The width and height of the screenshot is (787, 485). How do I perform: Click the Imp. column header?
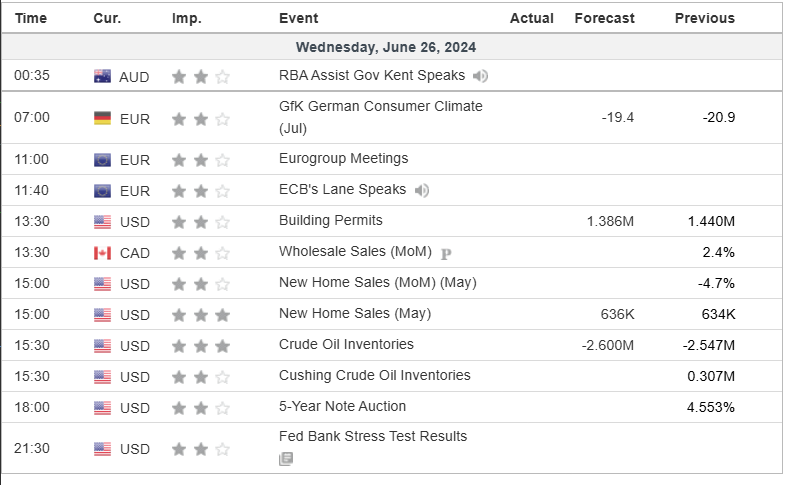[186, 18]
